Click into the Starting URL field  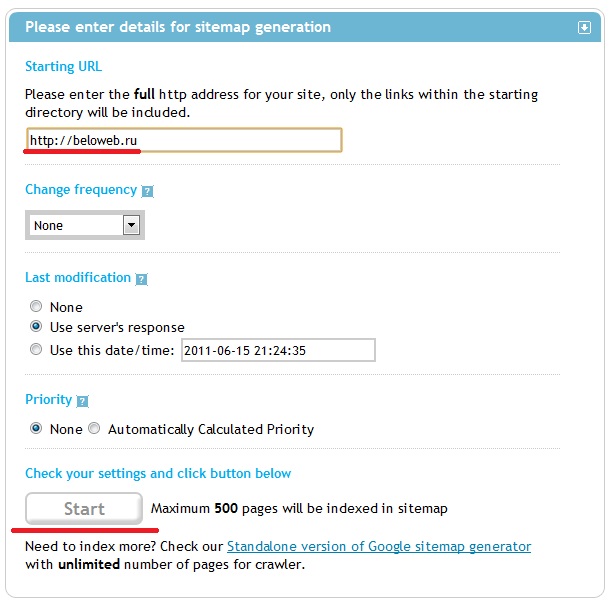184,141
